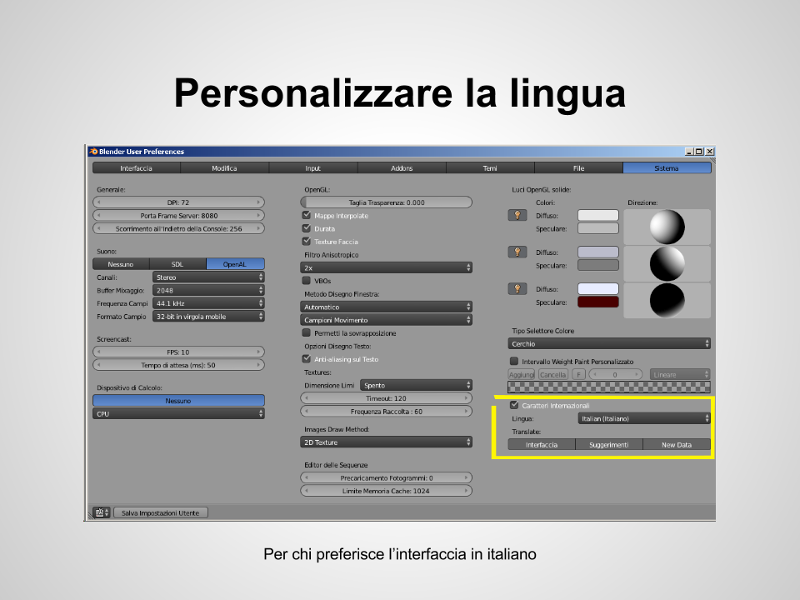Open Automatico window draw method dropdown
800x600 pixels.
(386, 307)
